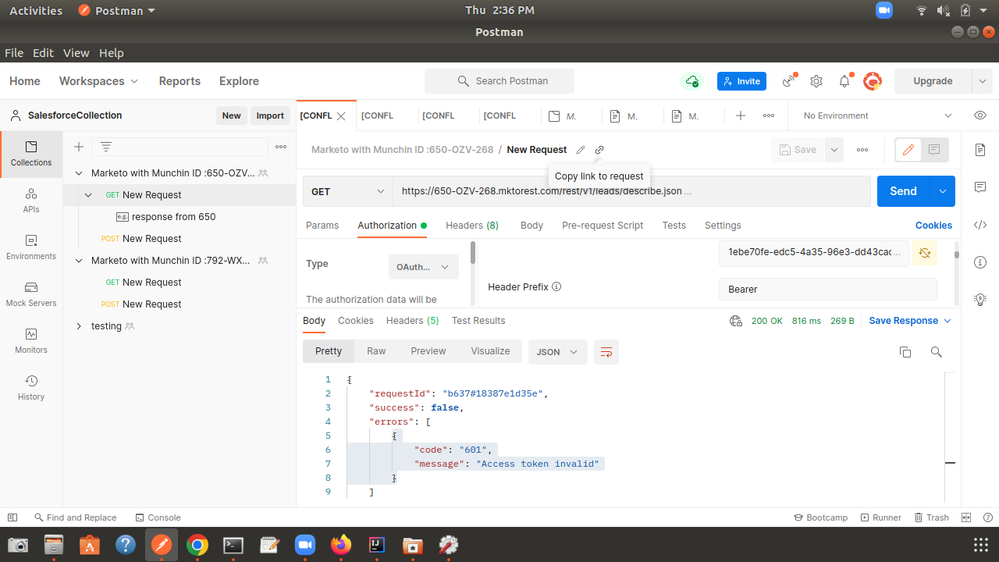Open the Environments sidebar panel

pos(31,247)
